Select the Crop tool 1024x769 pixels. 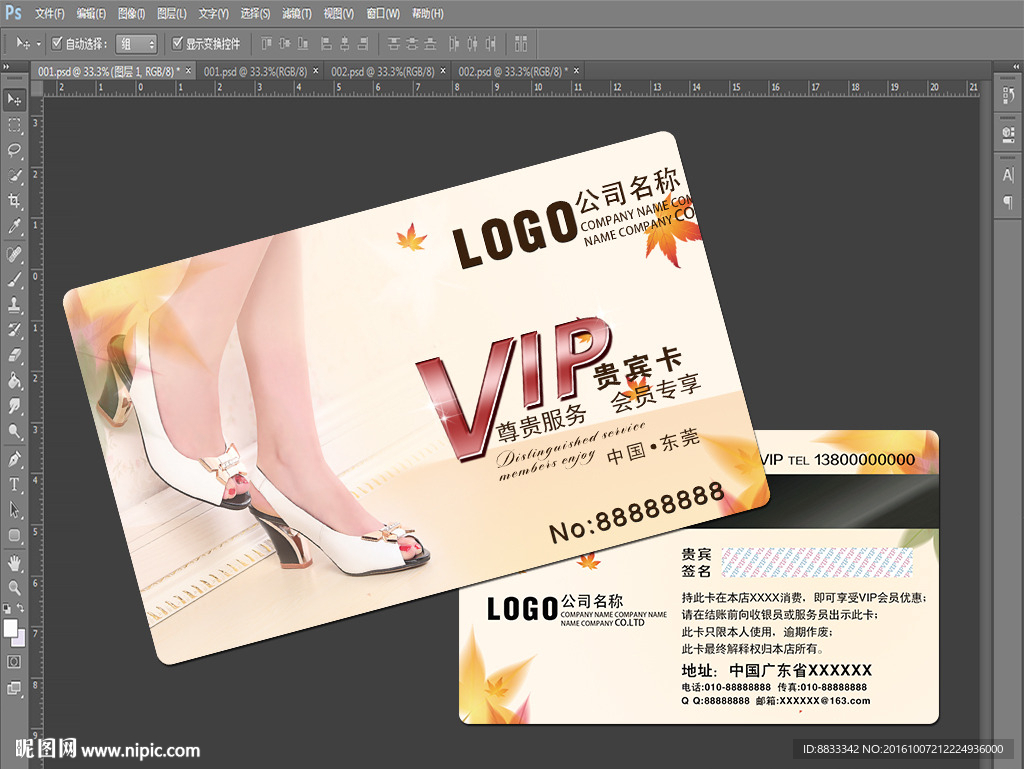[x=14, y=201]
